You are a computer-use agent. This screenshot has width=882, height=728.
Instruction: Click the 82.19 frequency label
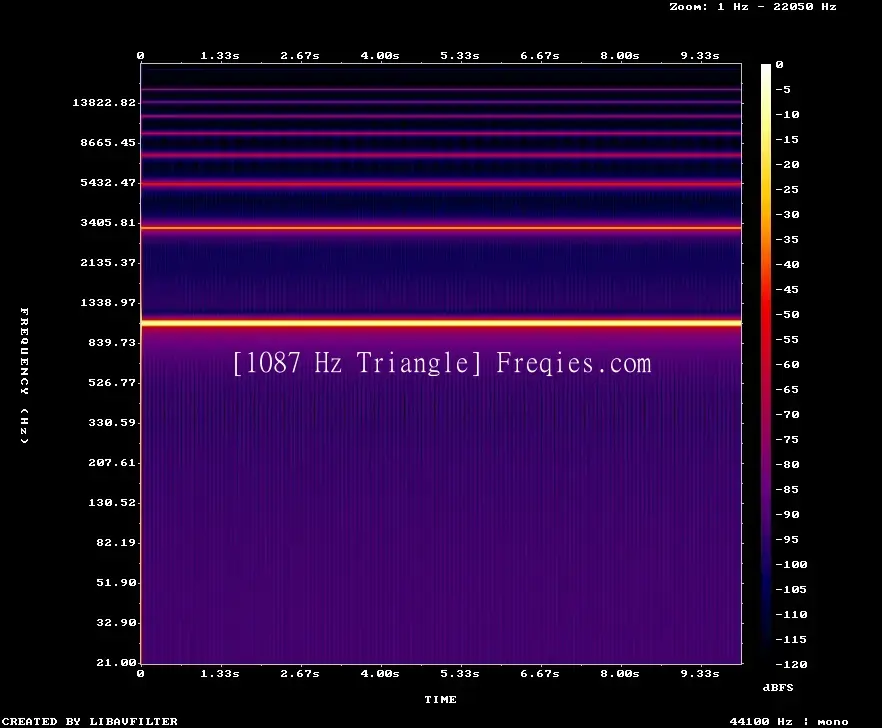(x=116, y=542)
